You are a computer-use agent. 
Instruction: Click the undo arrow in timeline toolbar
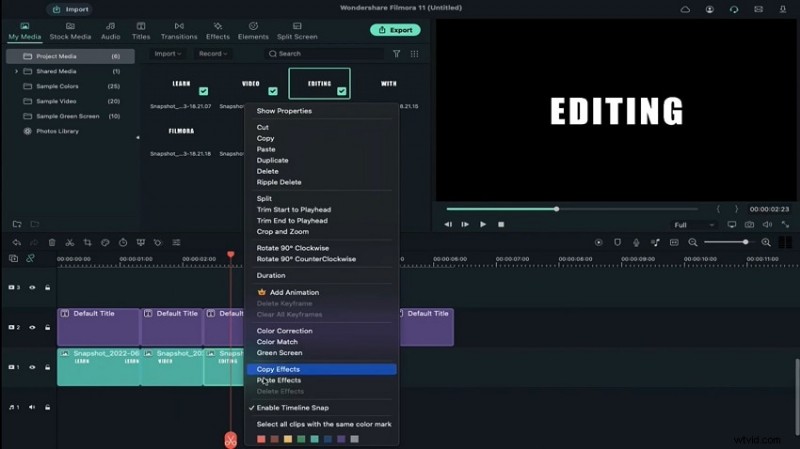point(16,243)
